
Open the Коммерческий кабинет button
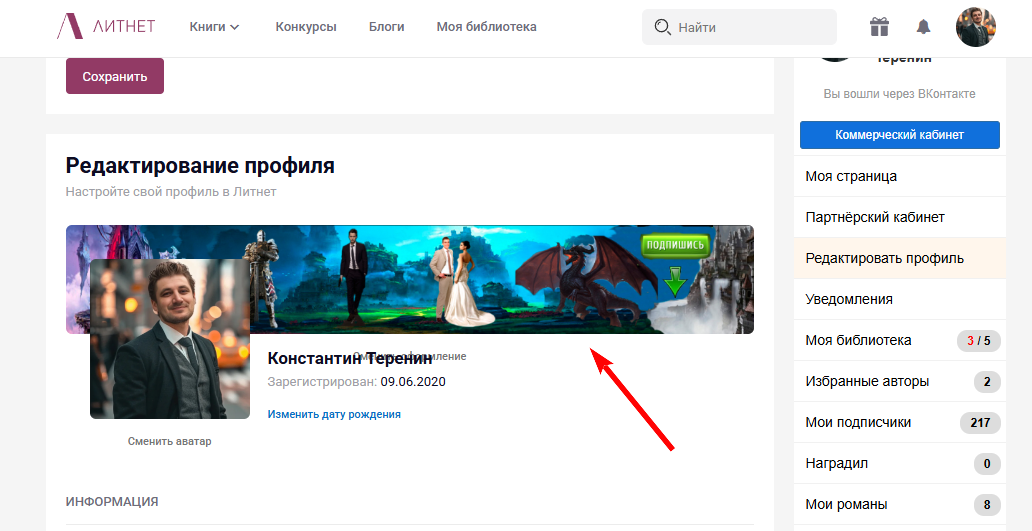pyautogui.click(x=900, y=135)
